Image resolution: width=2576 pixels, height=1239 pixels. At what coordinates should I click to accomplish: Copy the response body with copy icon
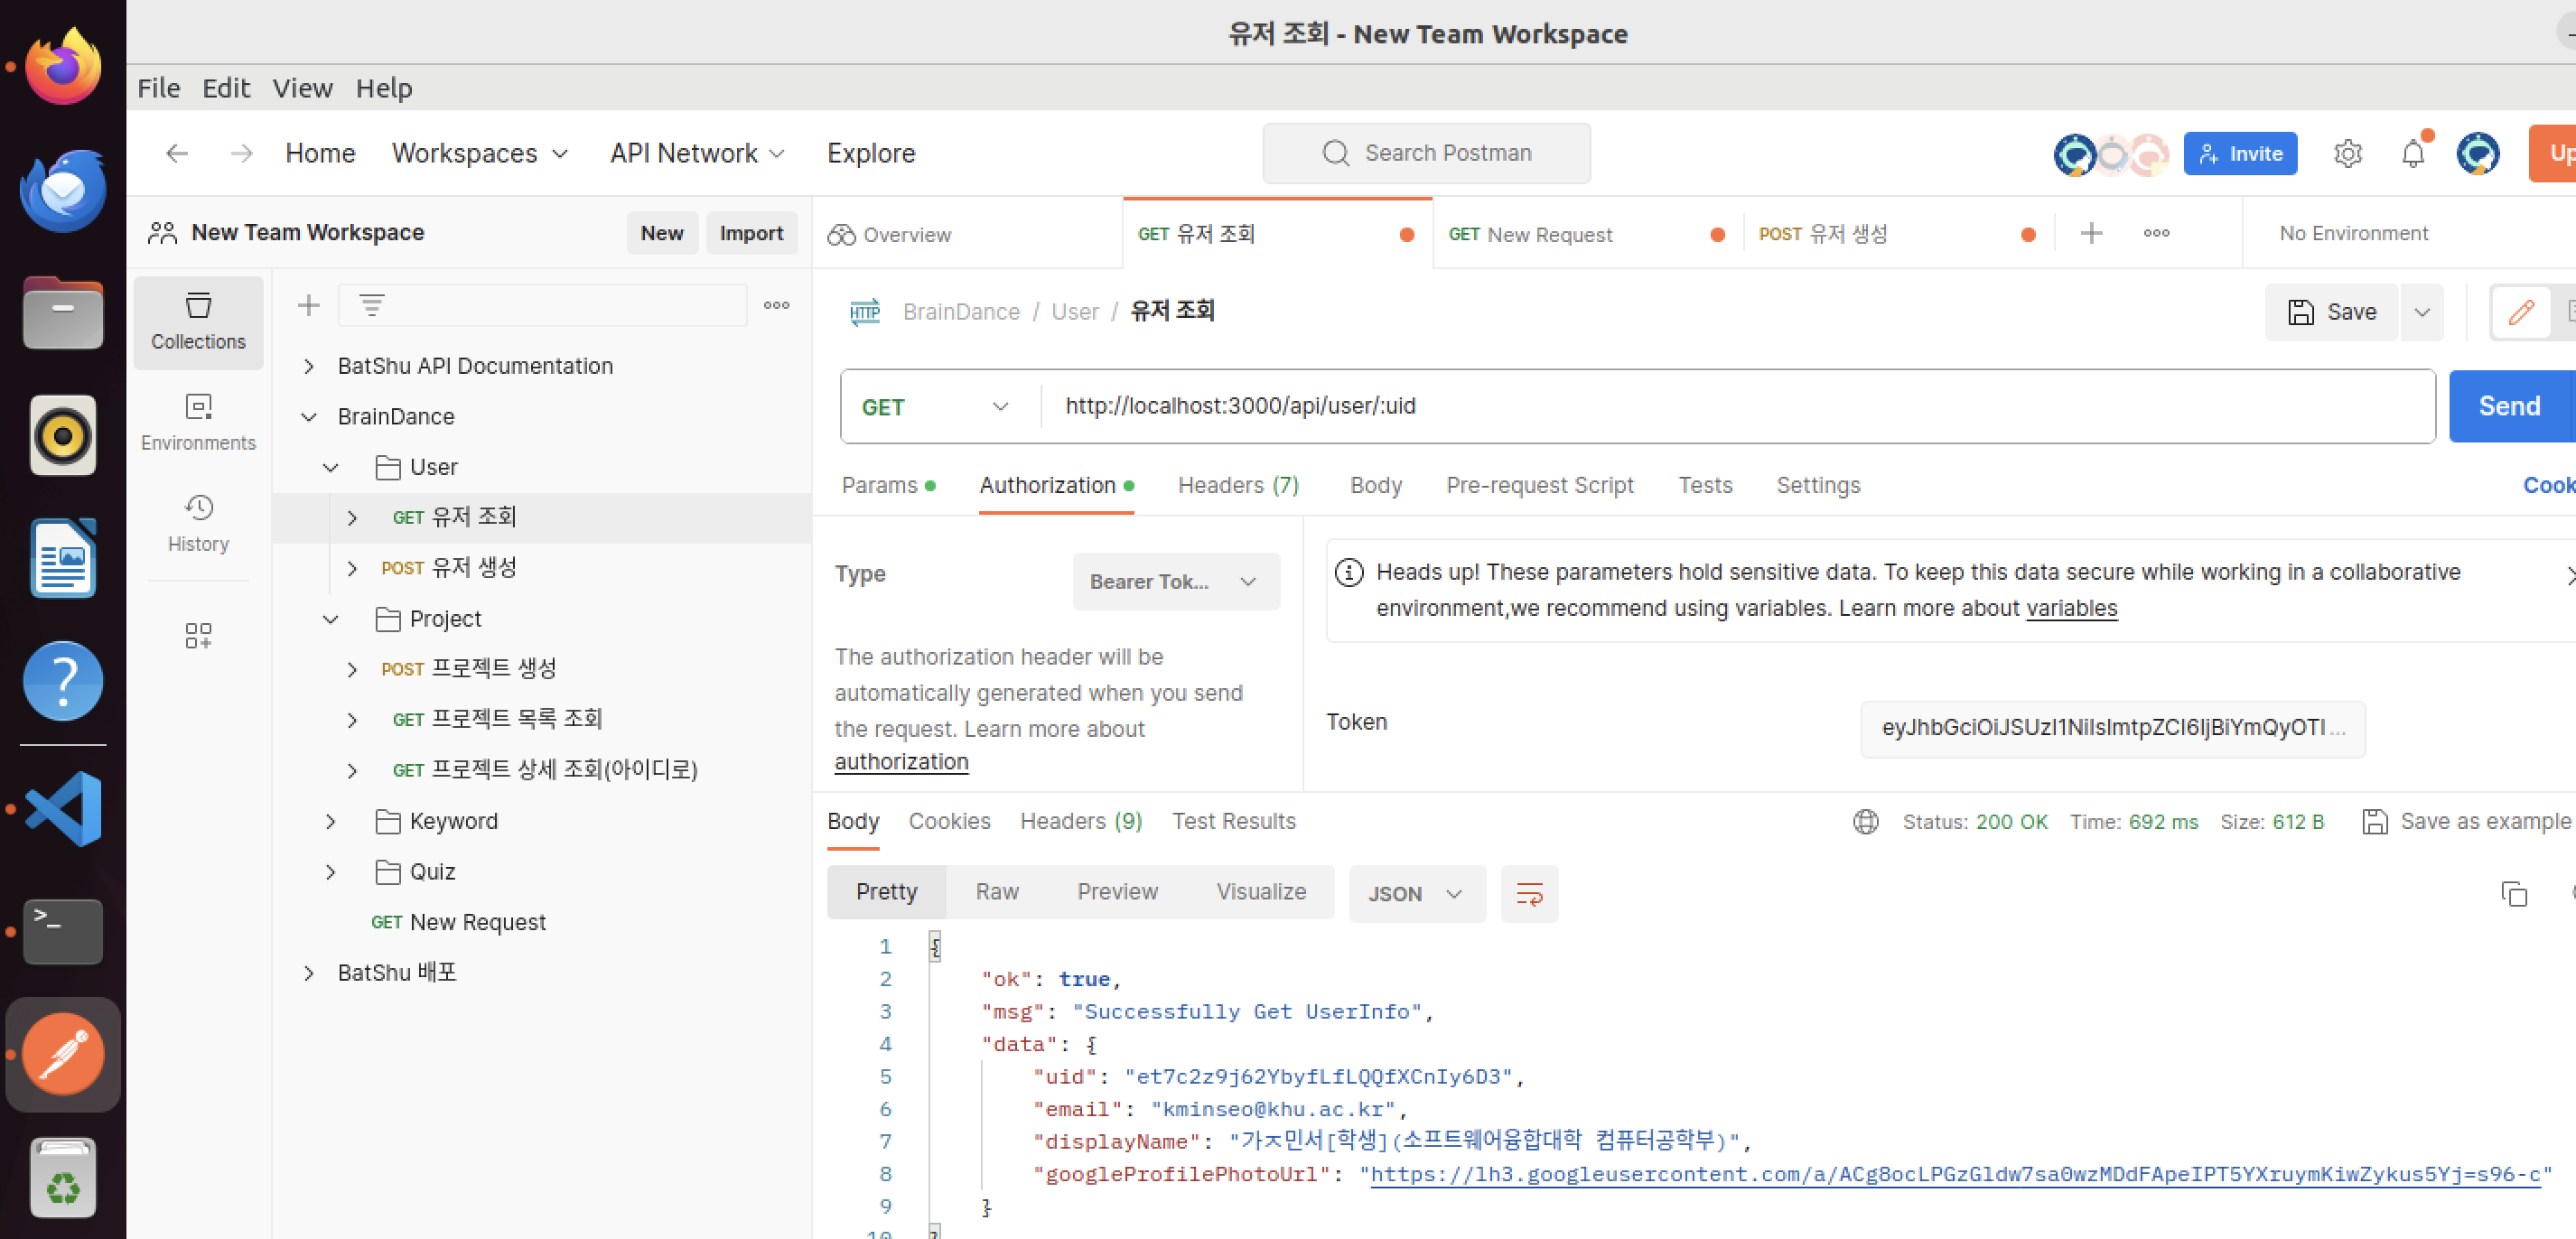tap(2514, 893)
